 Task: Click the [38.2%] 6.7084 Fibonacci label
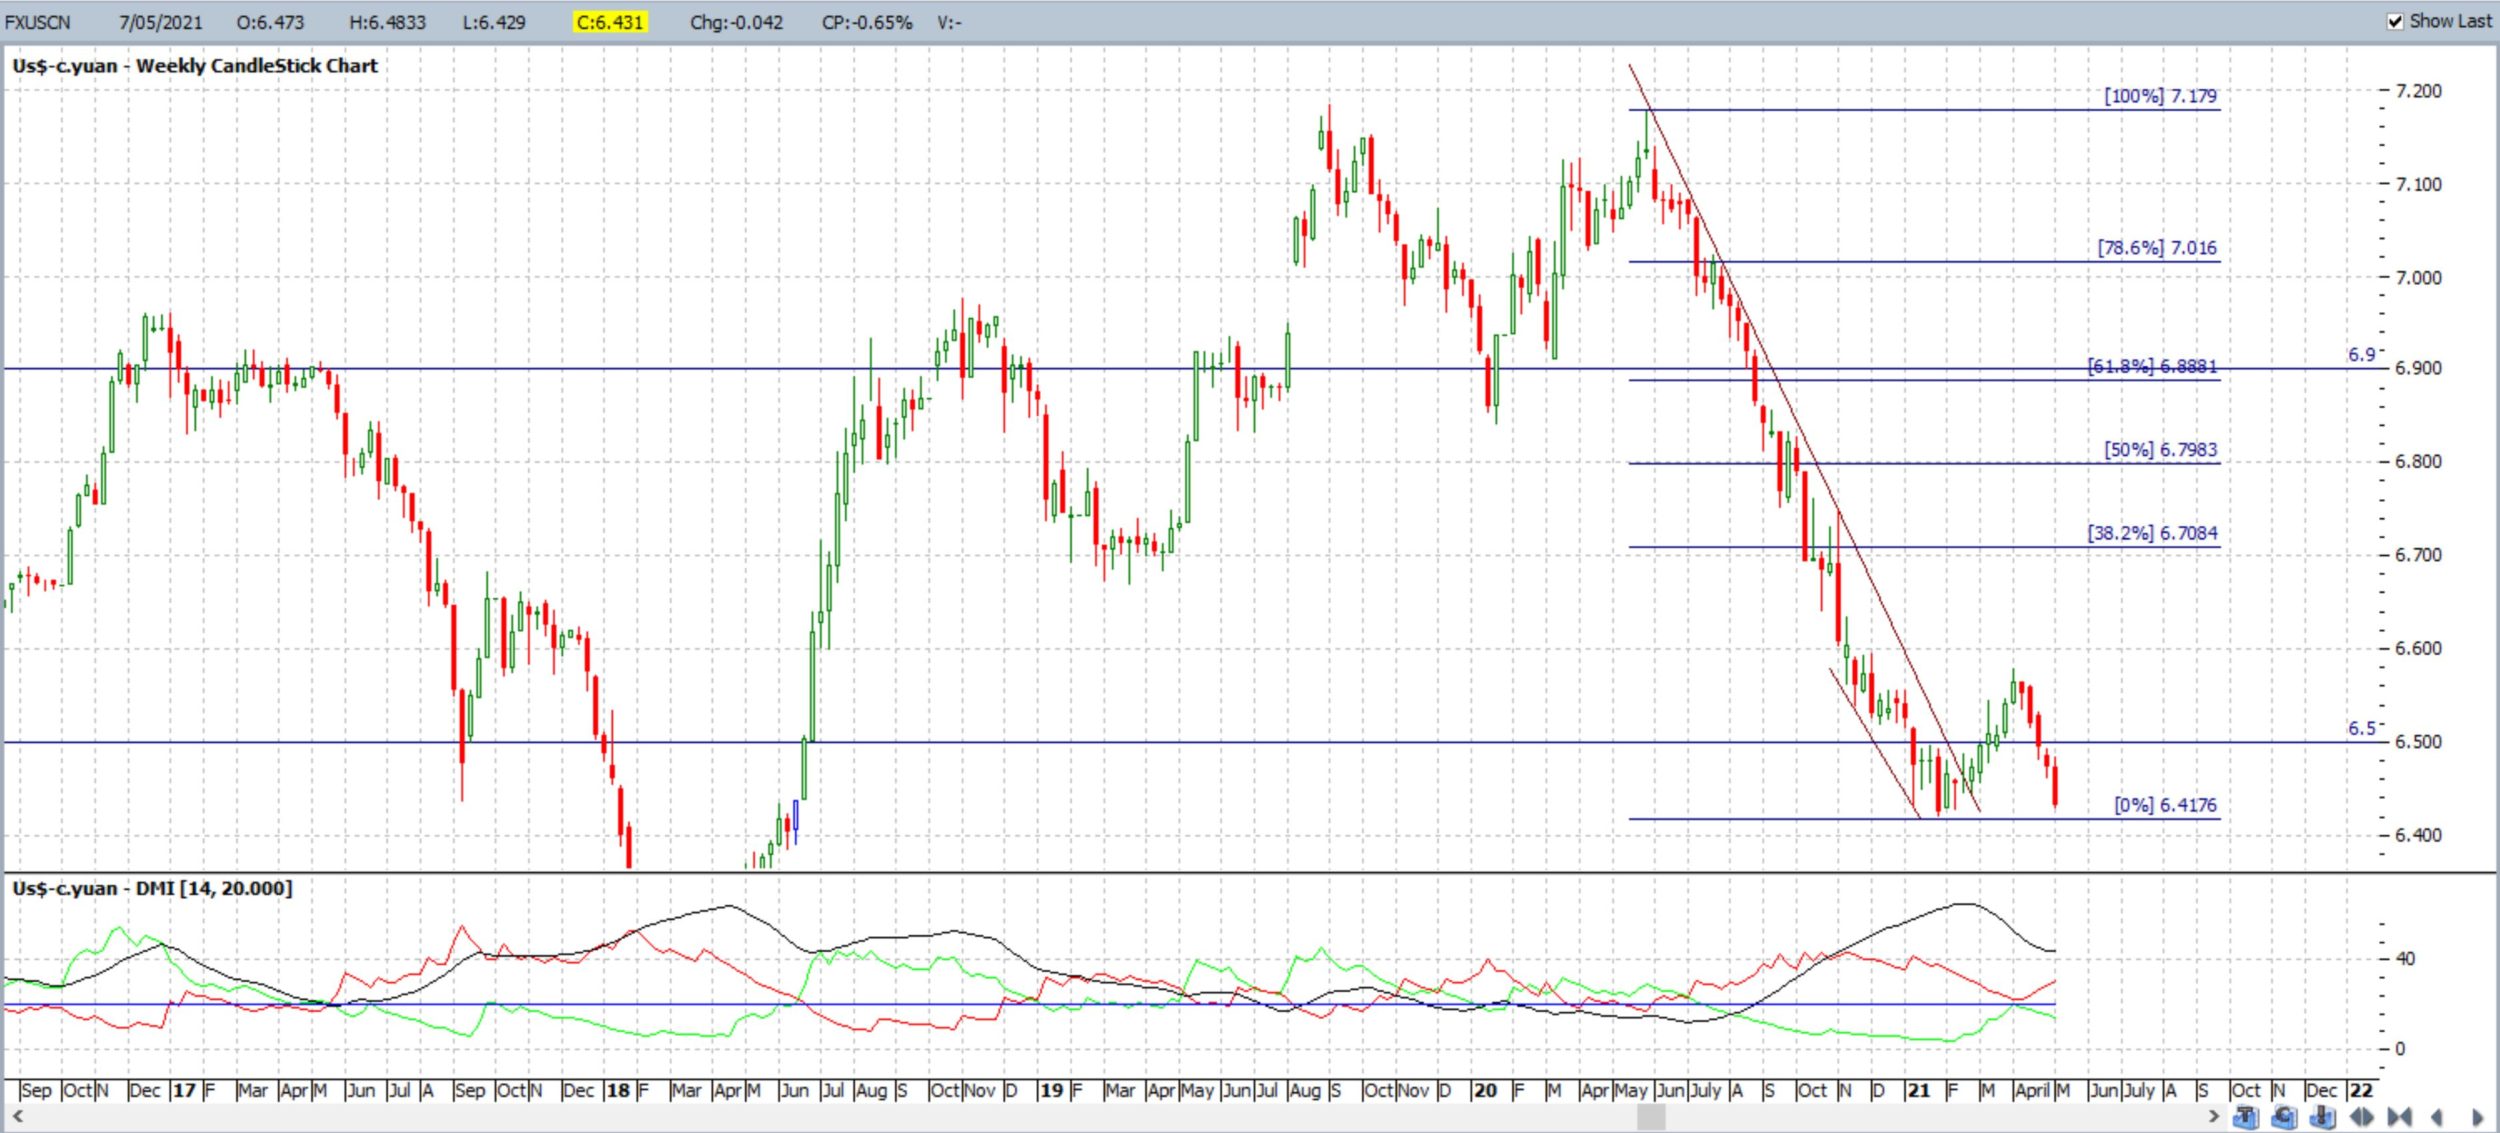[2152, 533]
